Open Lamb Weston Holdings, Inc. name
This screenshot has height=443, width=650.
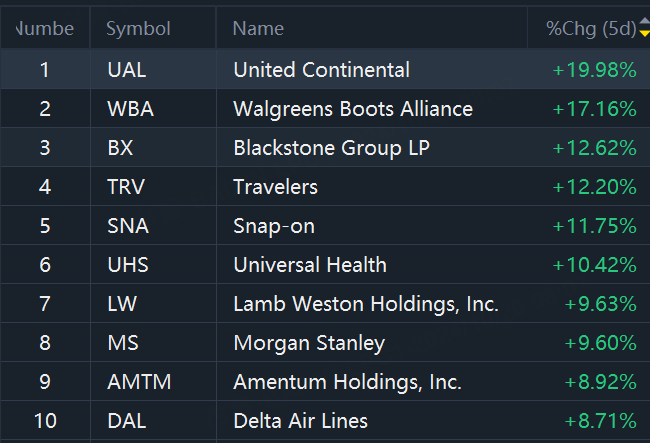[366, 304]
